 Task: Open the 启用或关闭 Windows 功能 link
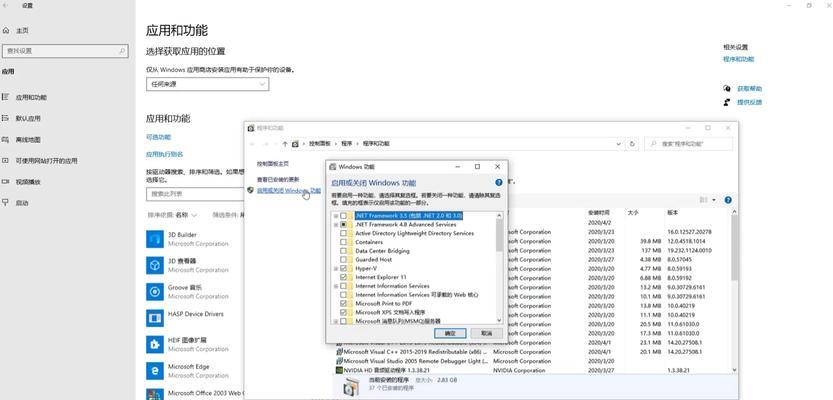(288, 190)
